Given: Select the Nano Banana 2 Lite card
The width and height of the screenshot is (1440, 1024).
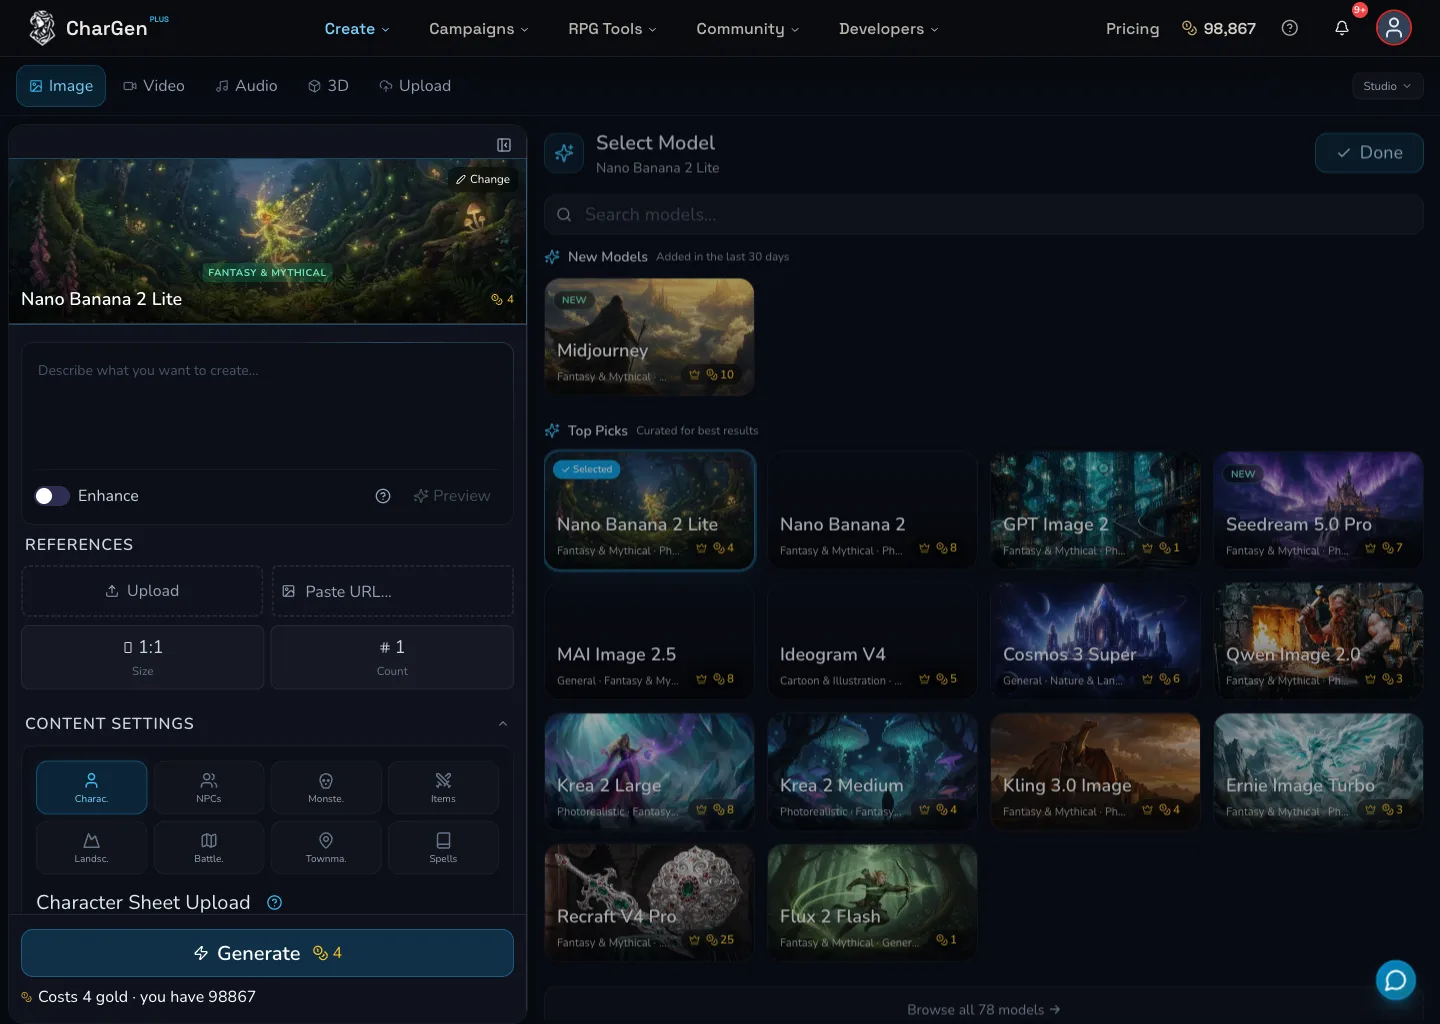Looking at the screenshot, I should click(650, 510).
